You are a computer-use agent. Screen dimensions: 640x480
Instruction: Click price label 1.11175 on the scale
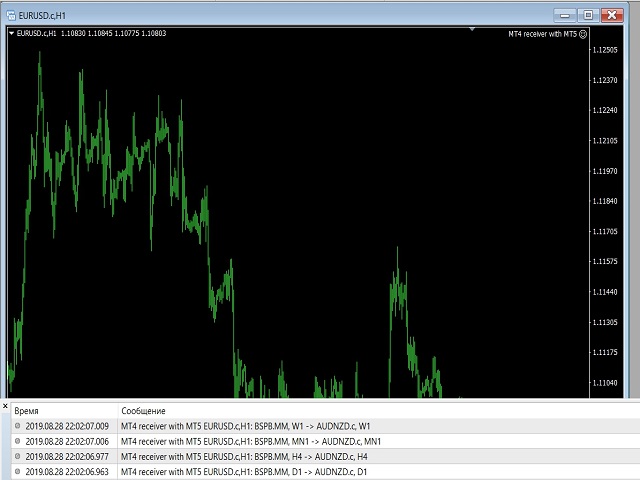point(605,352)
